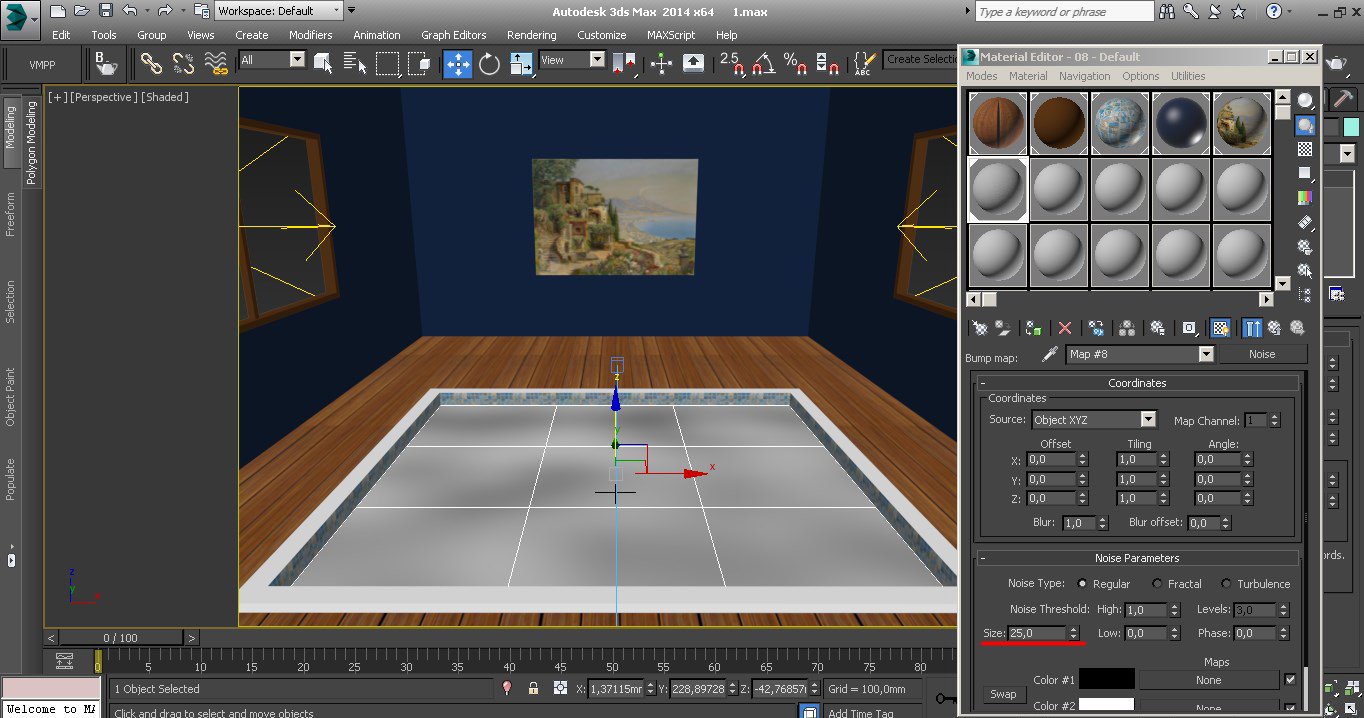Screen dimensions: 1364x718
Task: Click the red X reset map icon
Action: 1065,328
